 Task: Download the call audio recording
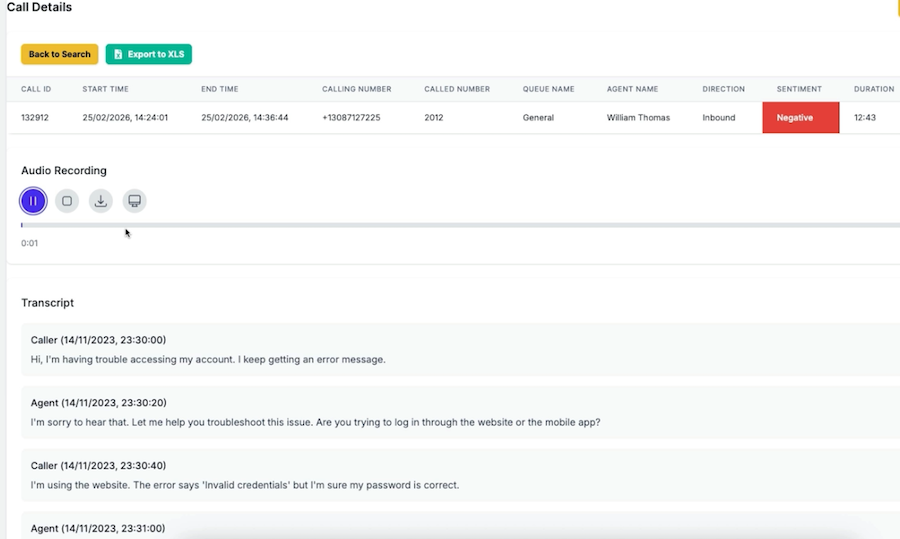click(x=101, y=201)
